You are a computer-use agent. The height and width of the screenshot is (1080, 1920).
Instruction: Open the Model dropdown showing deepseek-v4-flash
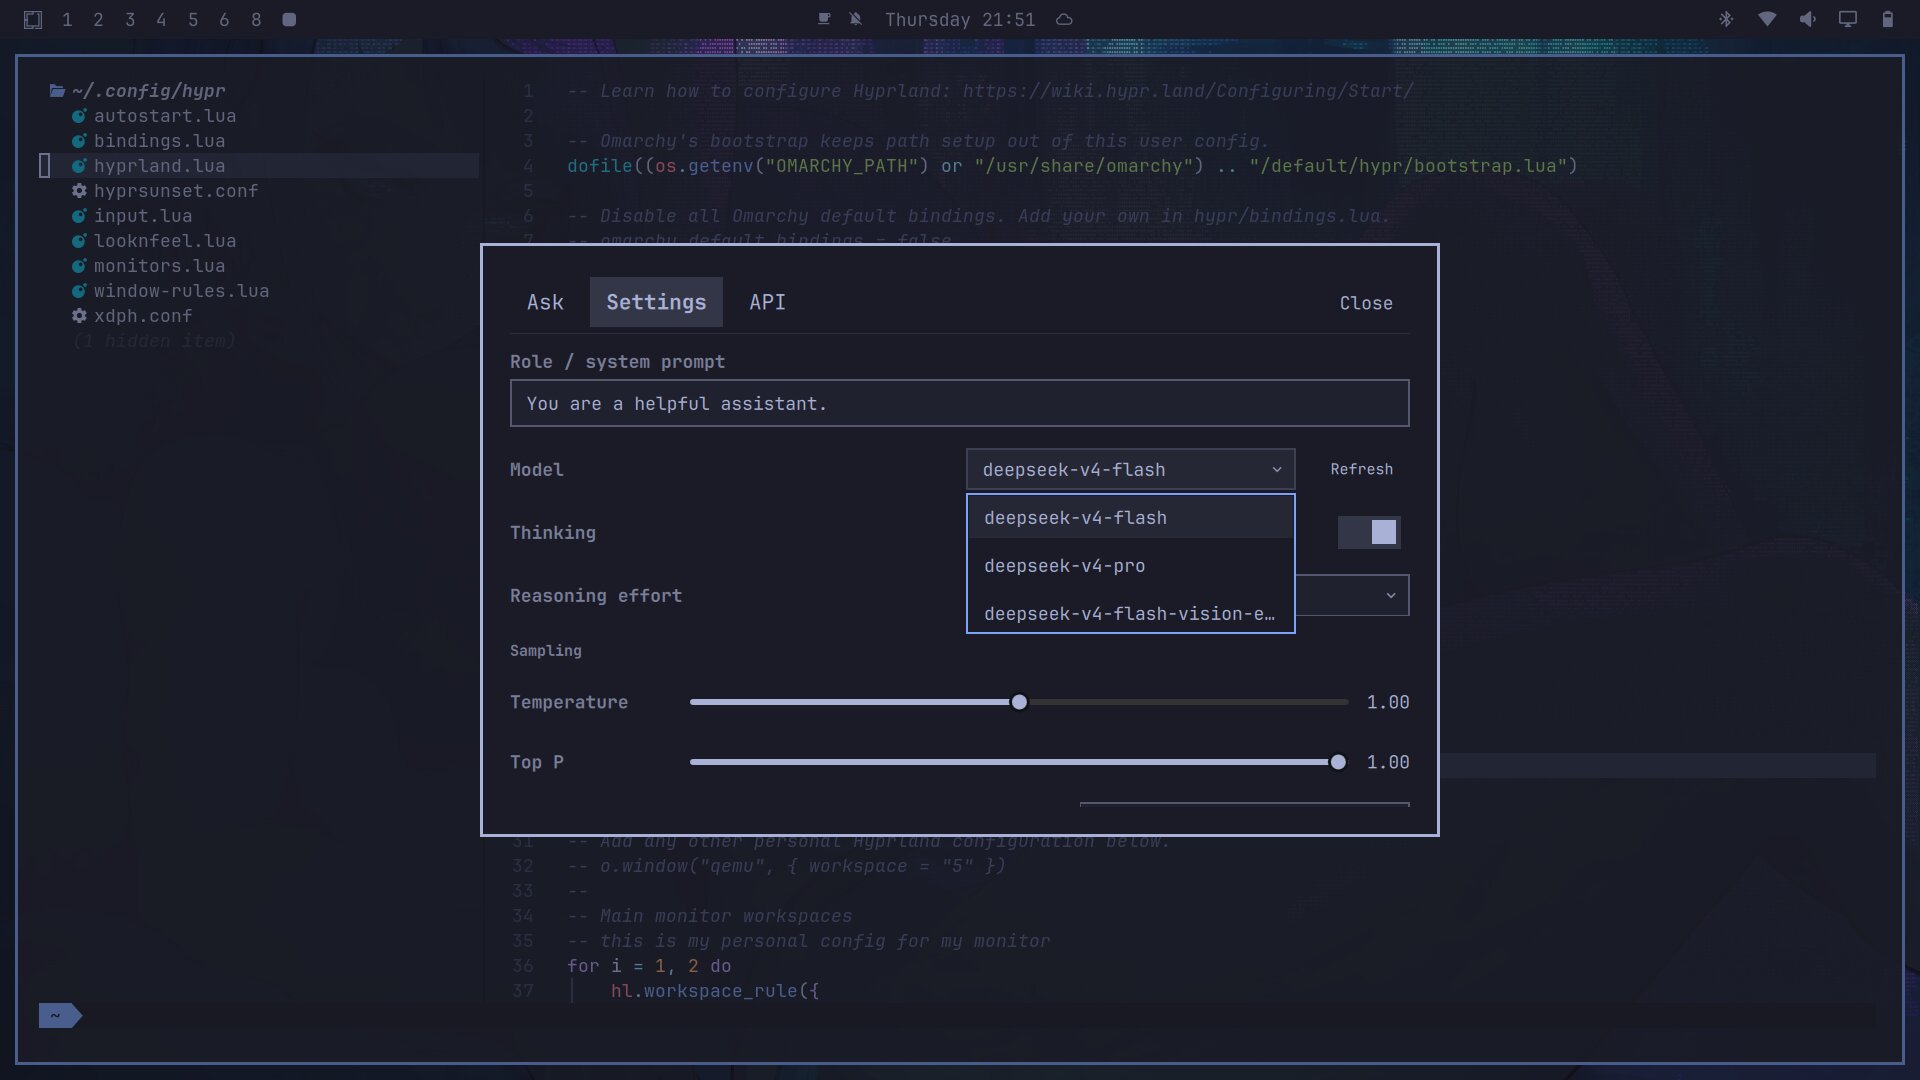tap(1130, 469)
